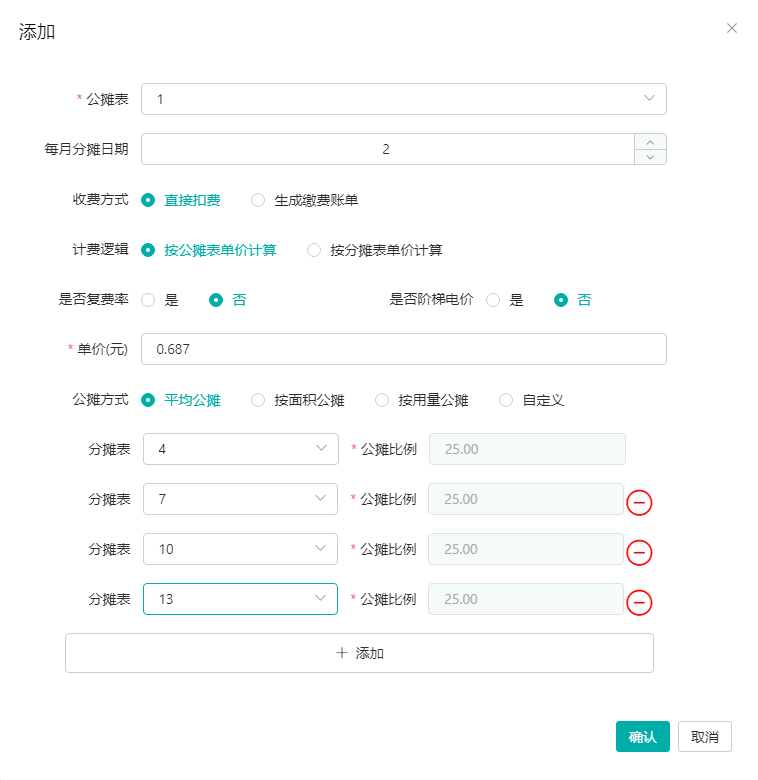Delete the 分摊表 row with value 13
758x780 pixels.
639,602
